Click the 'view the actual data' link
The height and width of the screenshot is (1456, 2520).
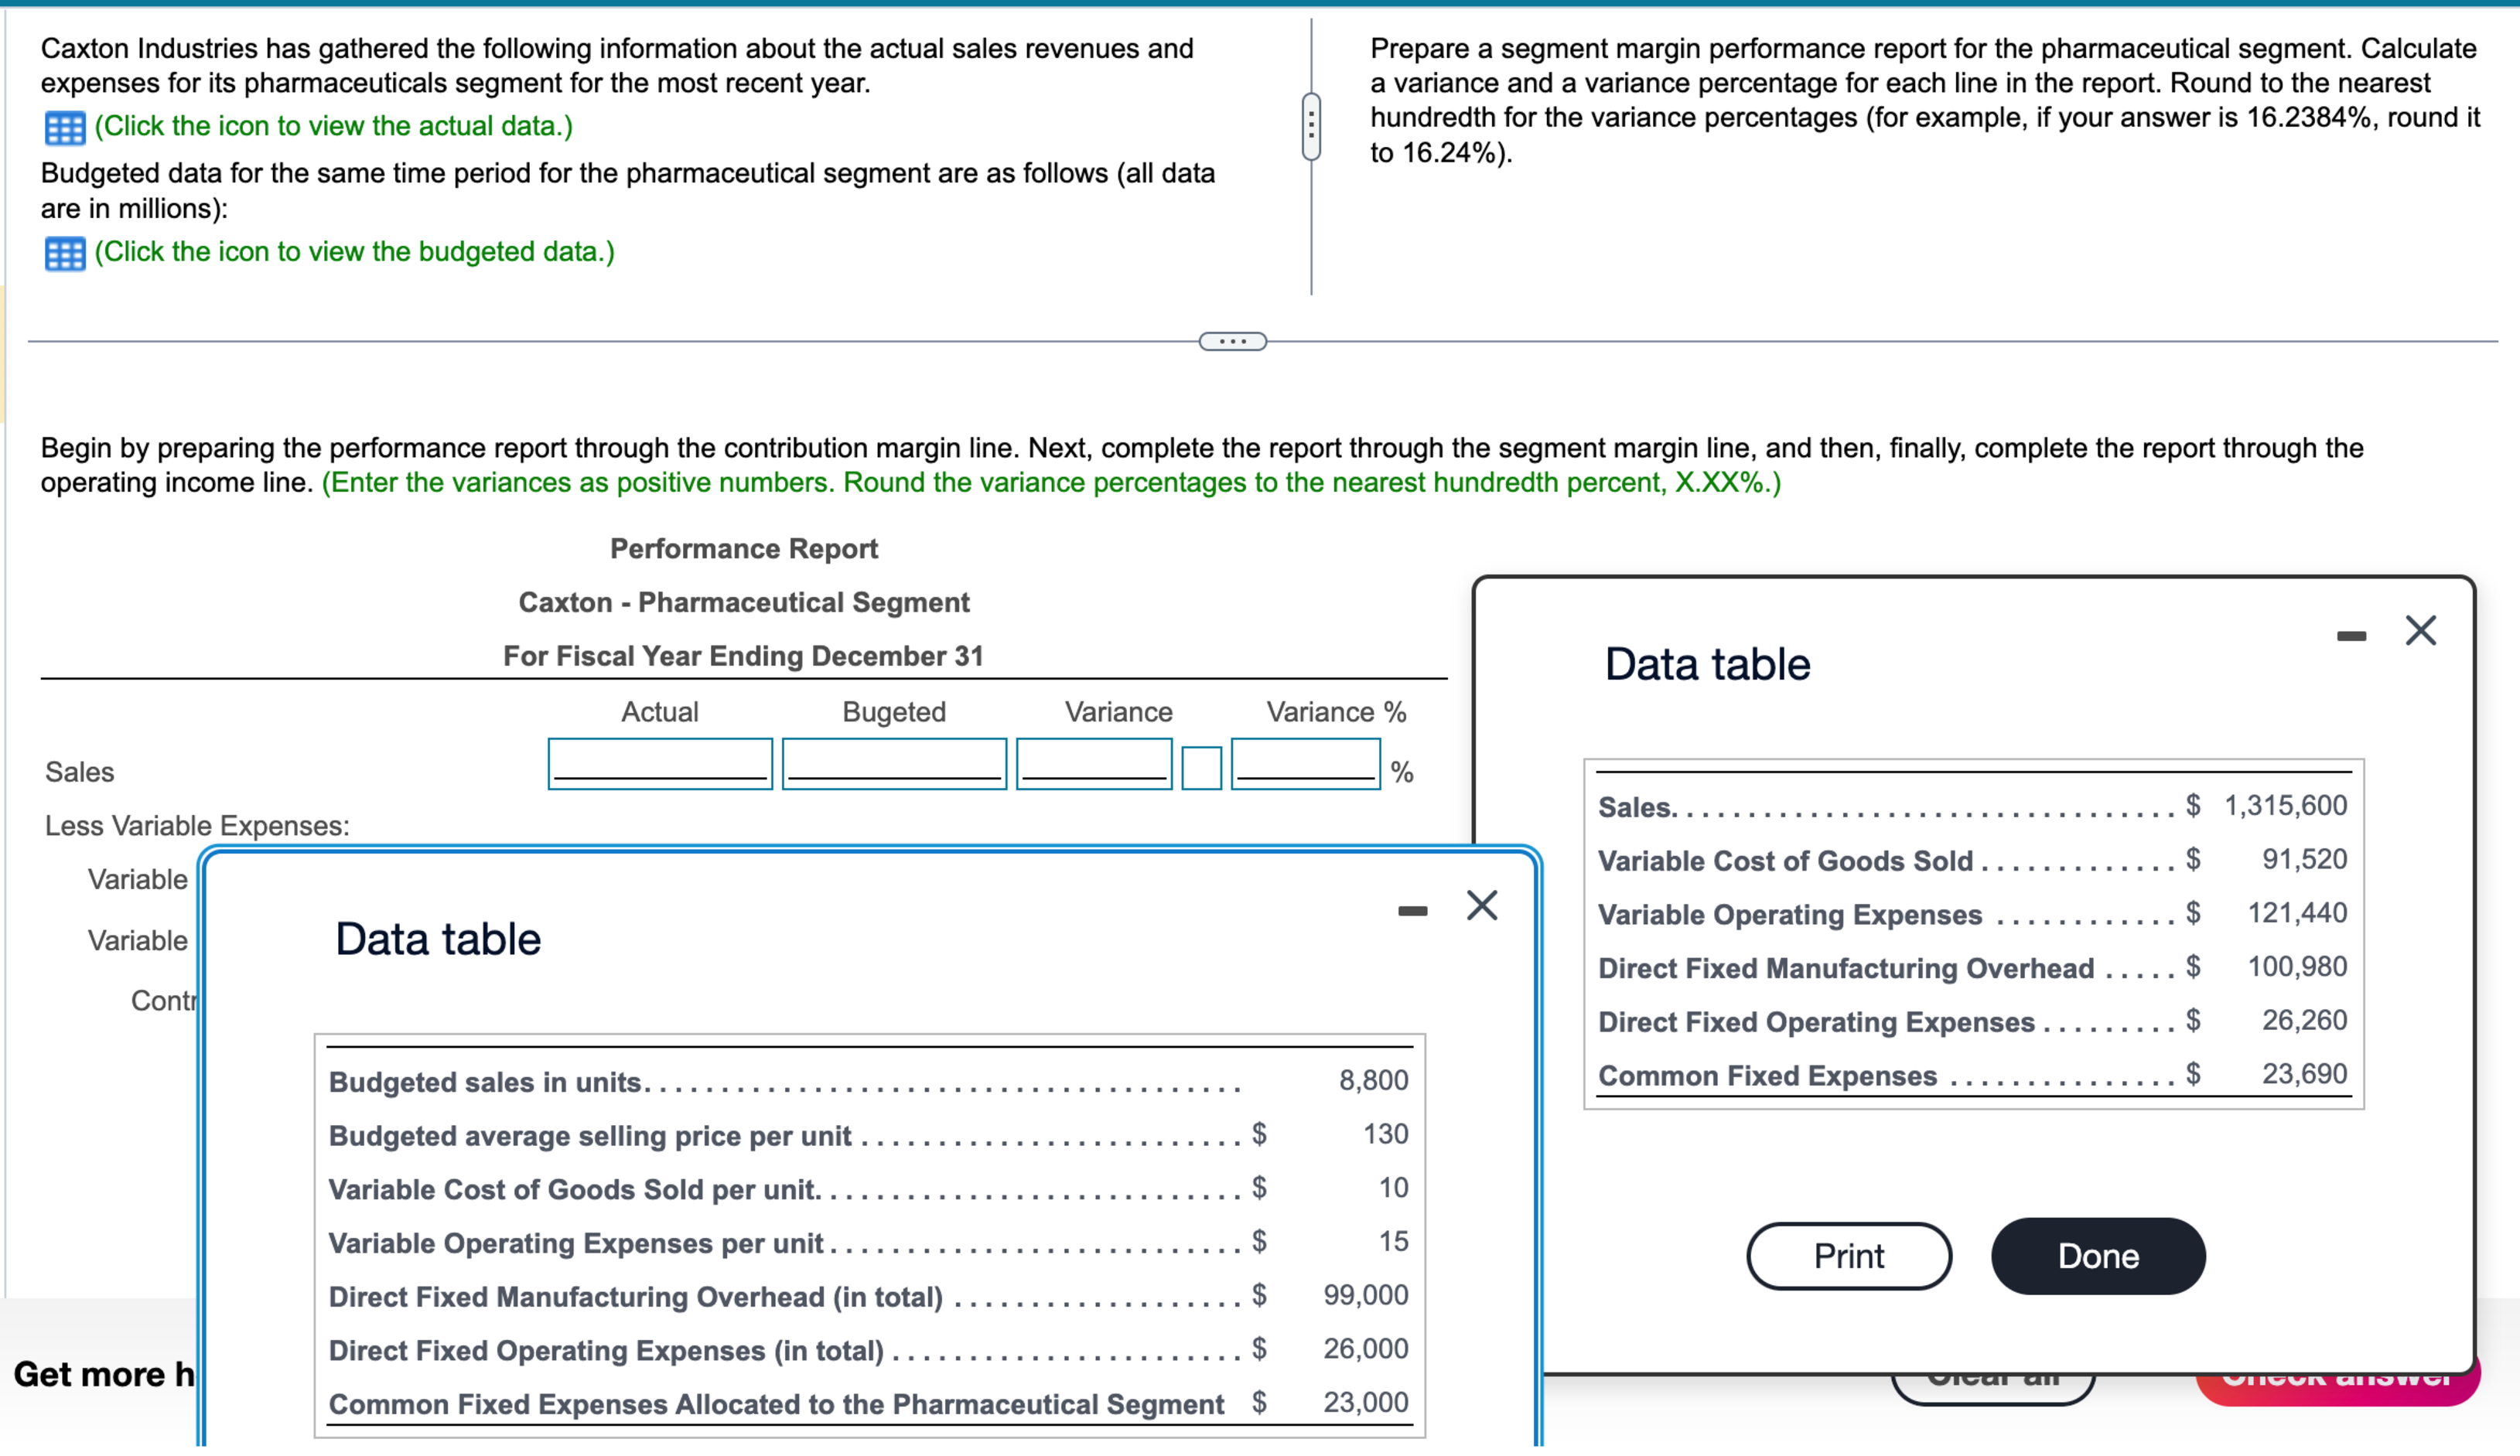[333, 126]
